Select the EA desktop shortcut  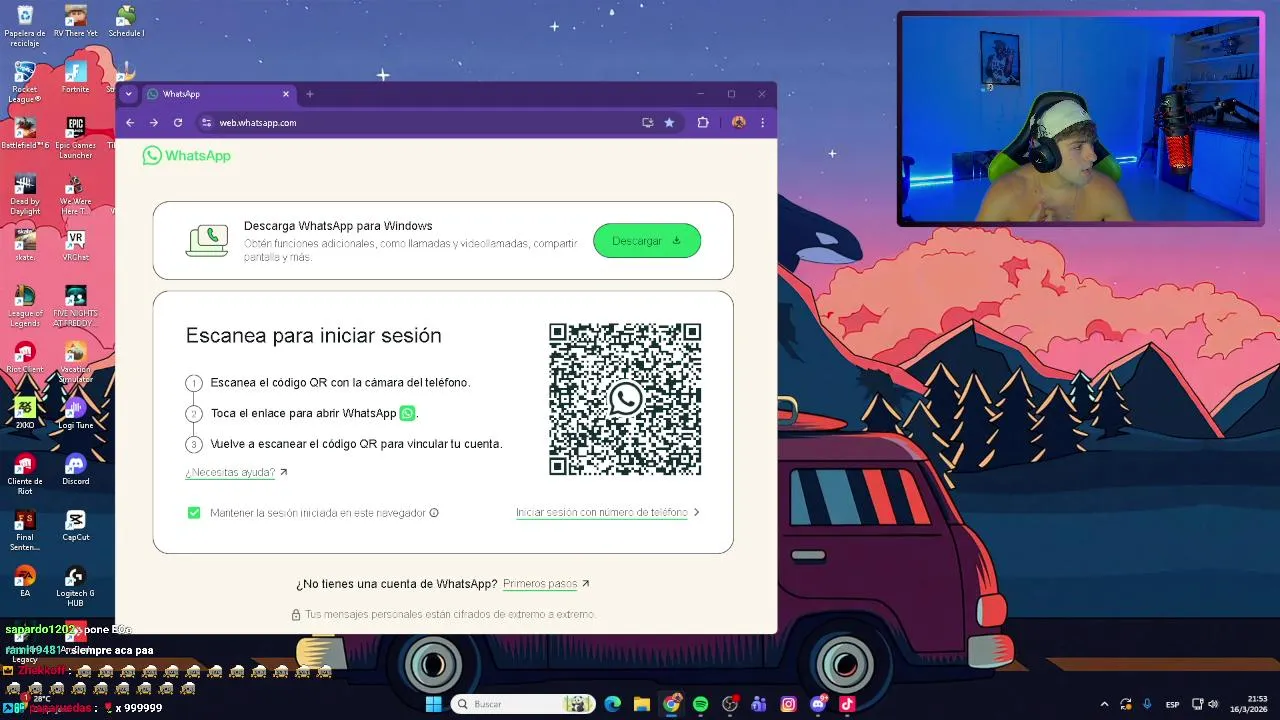(25, 582)
